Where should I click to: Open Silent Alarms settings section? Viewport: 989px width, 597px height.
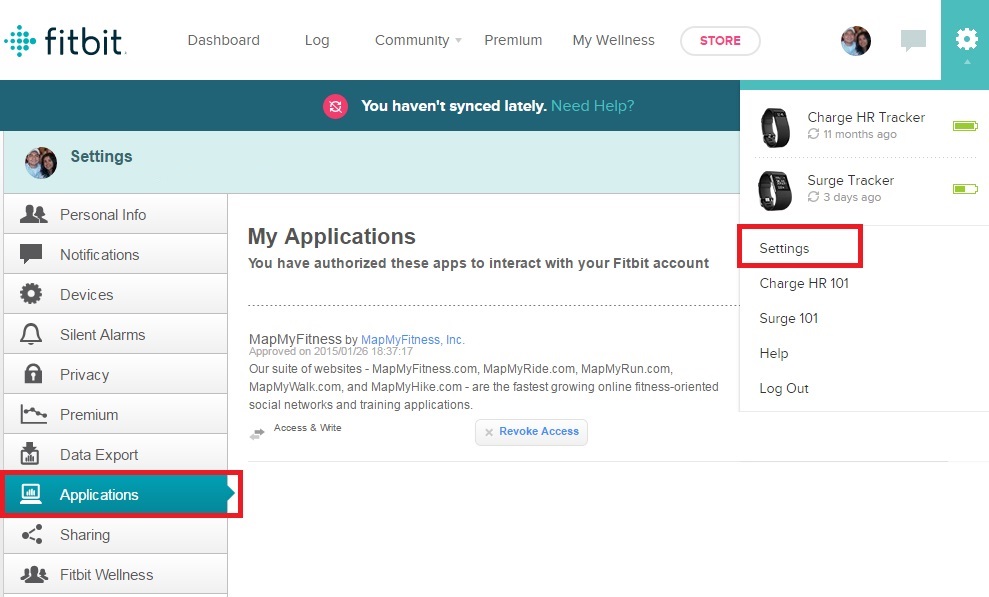tap(115, 334)
